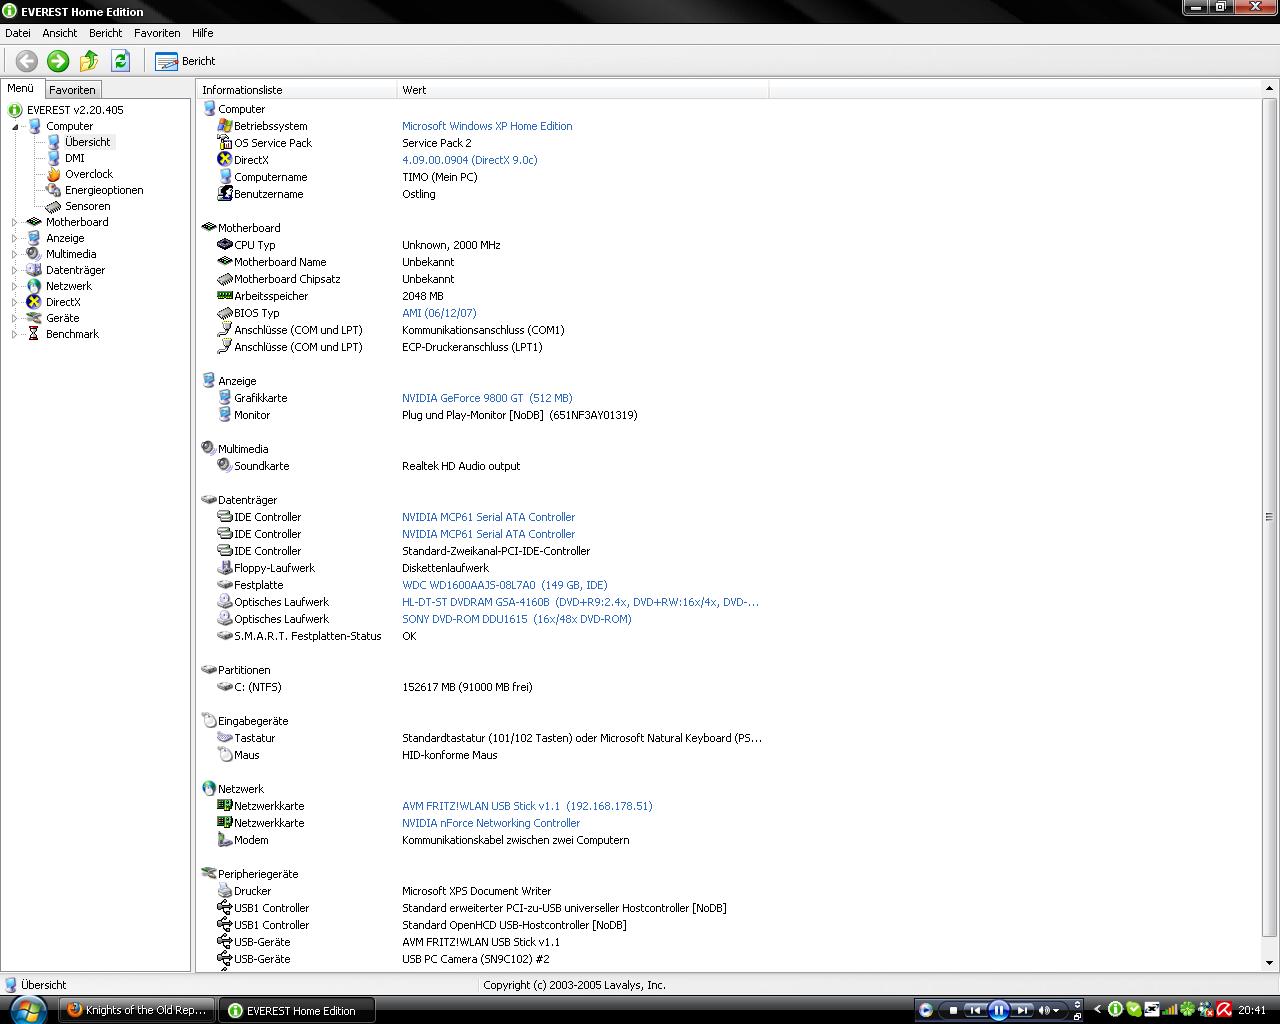Skip to next track in media toolbar

coord(1022,1010)
